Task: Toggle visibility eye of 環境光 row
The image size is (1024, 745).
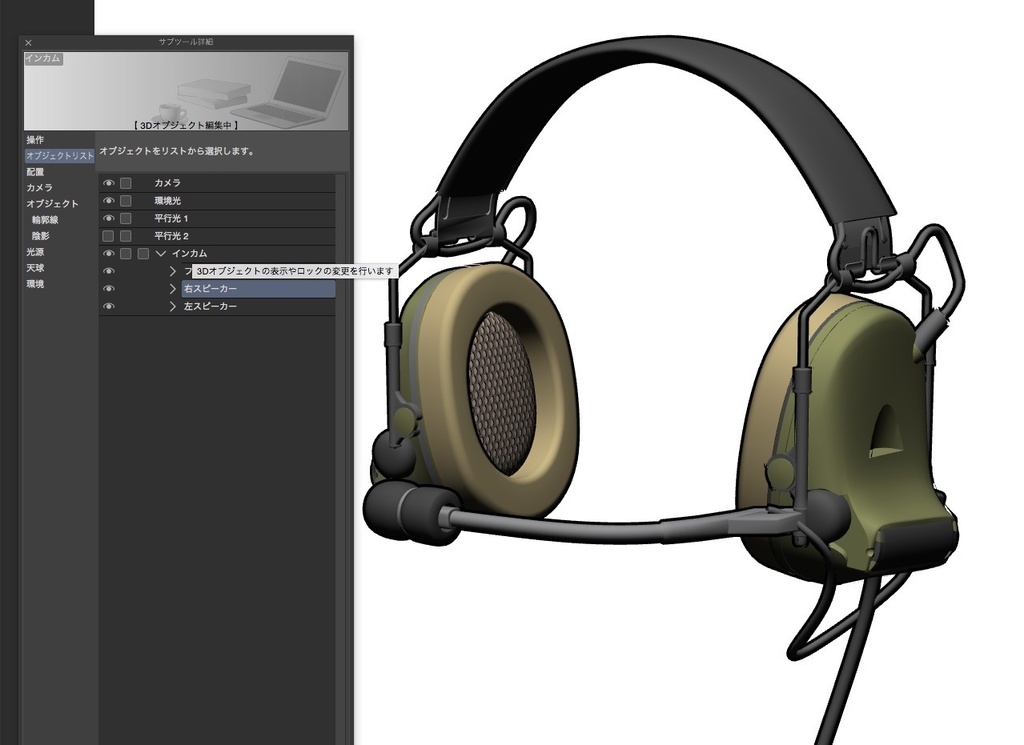Action: [108, 201]
